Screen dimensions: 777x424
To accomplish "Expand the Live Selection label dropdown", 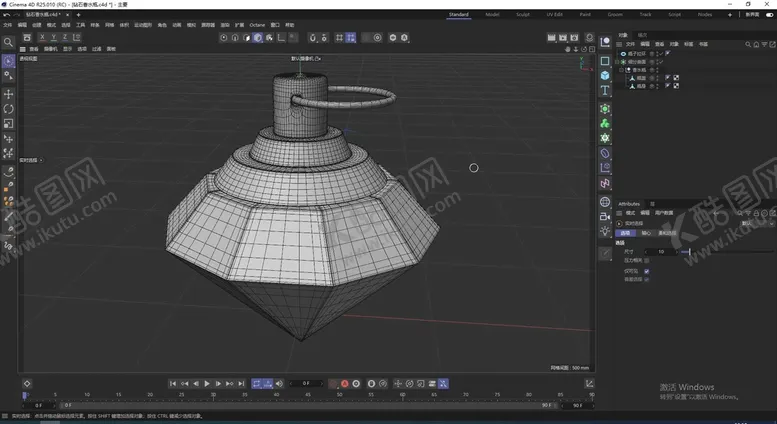I will coord(41,160).
